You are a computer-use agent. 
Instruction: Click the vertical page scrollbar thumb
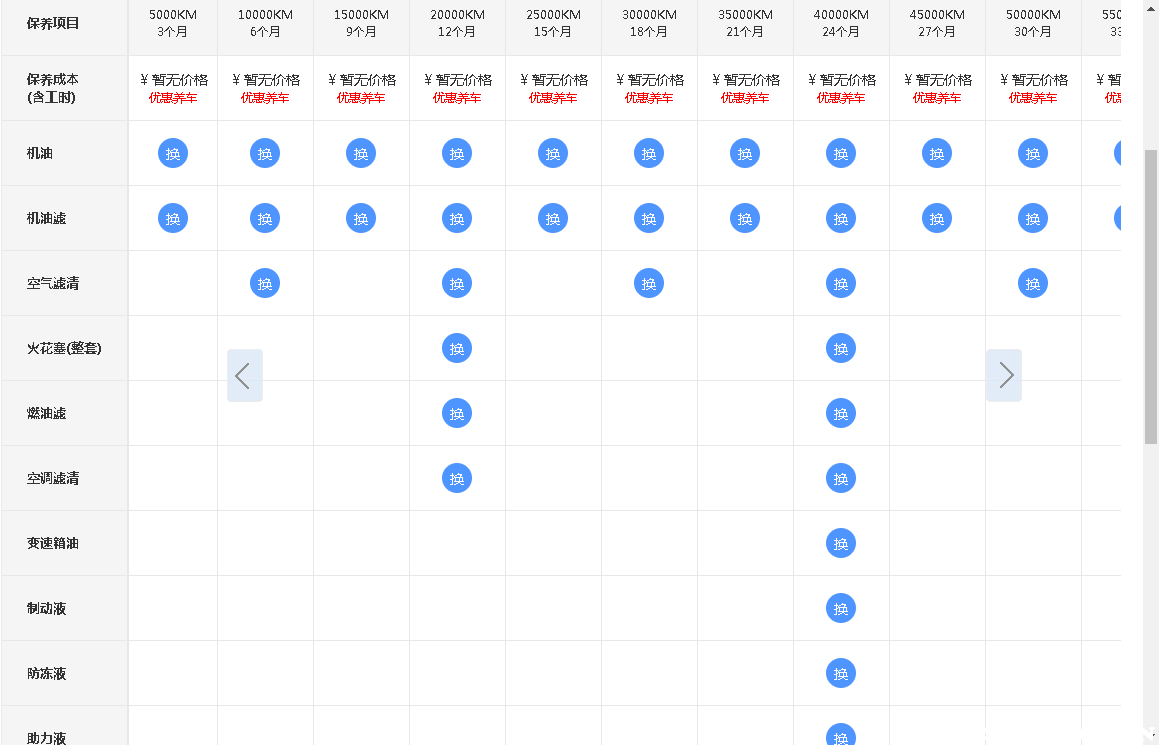[1150, 295]
